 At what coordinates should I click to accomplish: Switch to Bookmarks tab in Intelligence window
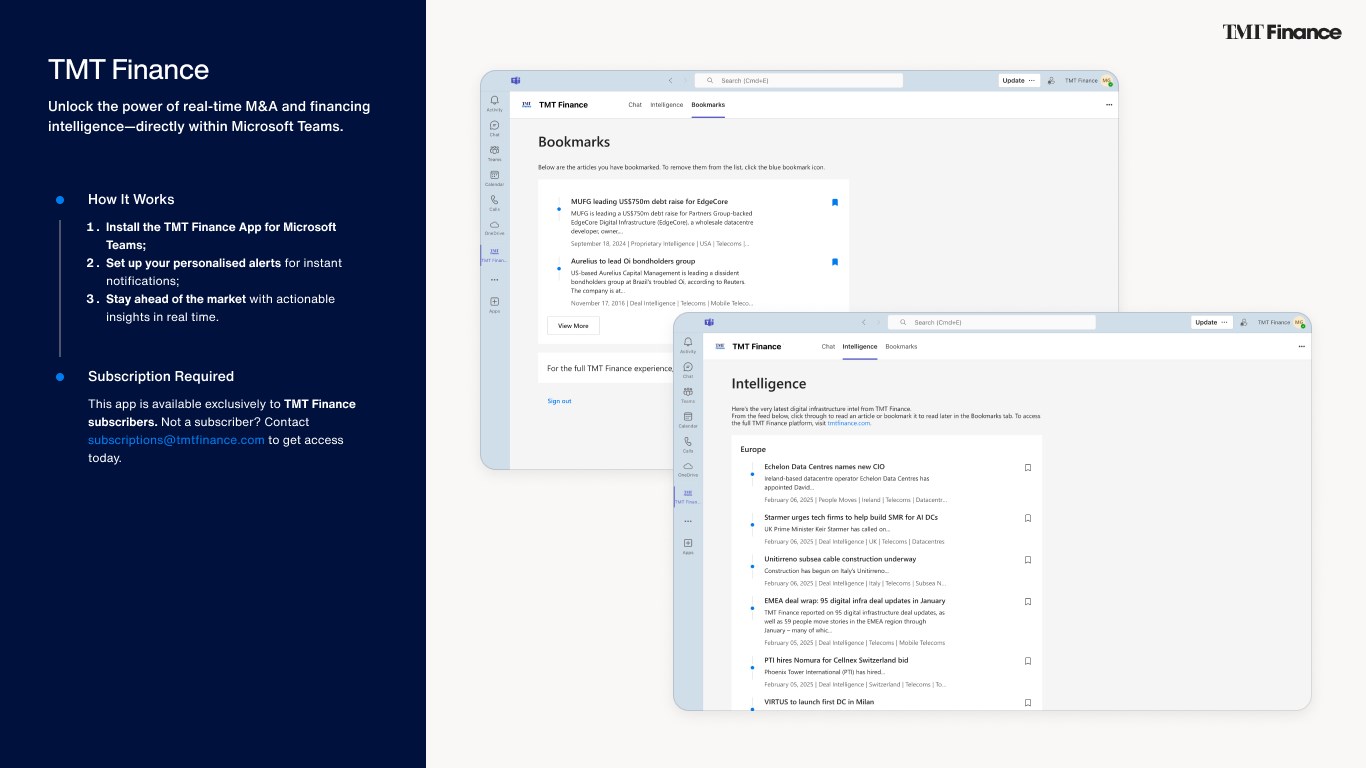901,347
